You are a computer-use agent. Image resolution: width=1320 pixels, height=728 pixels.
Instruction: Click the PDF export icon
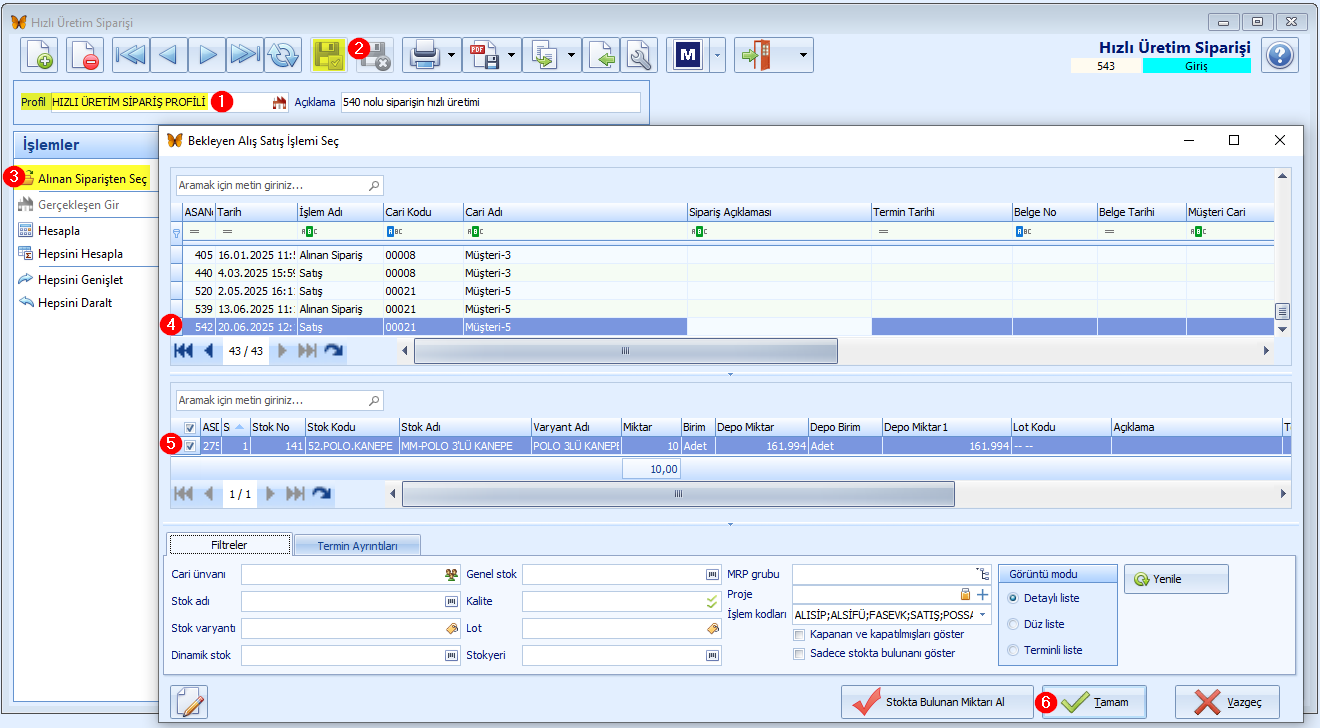tap(484, 55)
